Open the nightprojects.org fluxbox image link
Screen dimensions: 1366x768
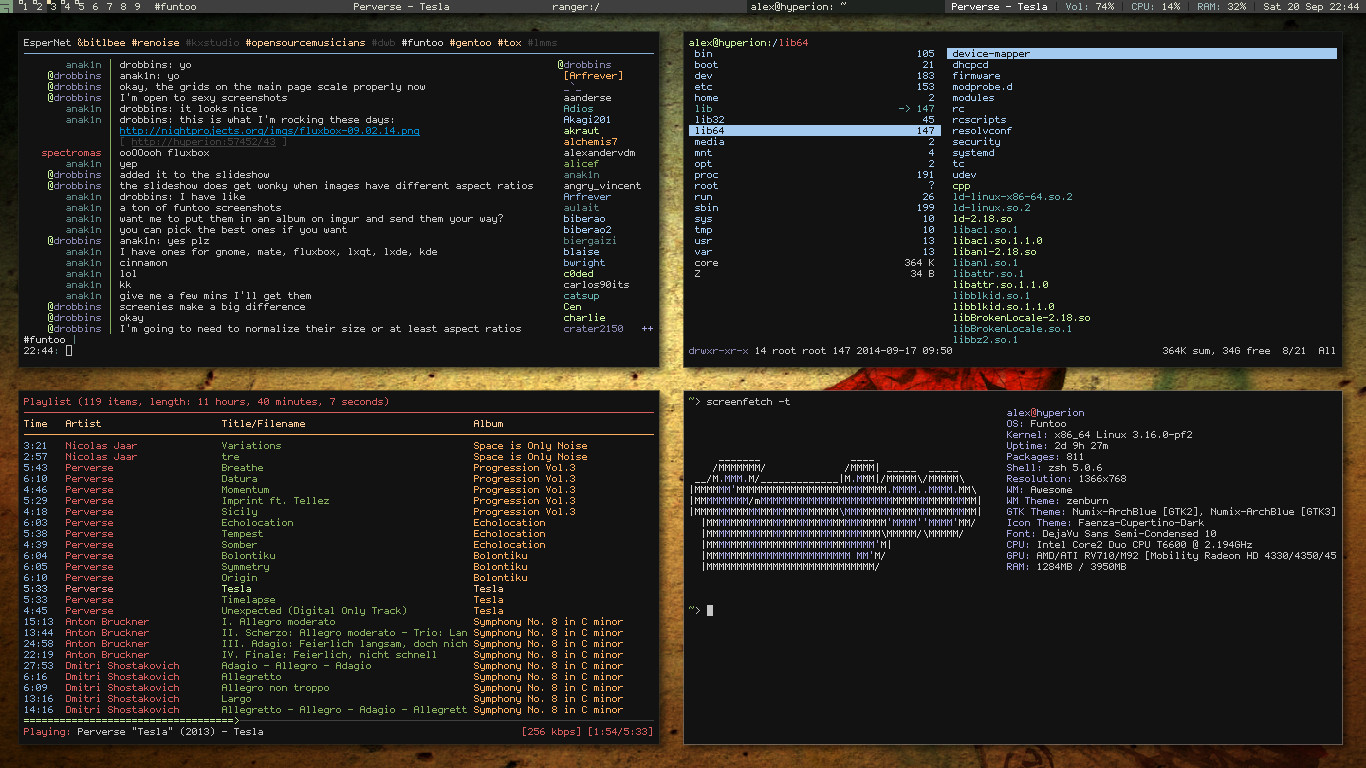coord(269,131)
